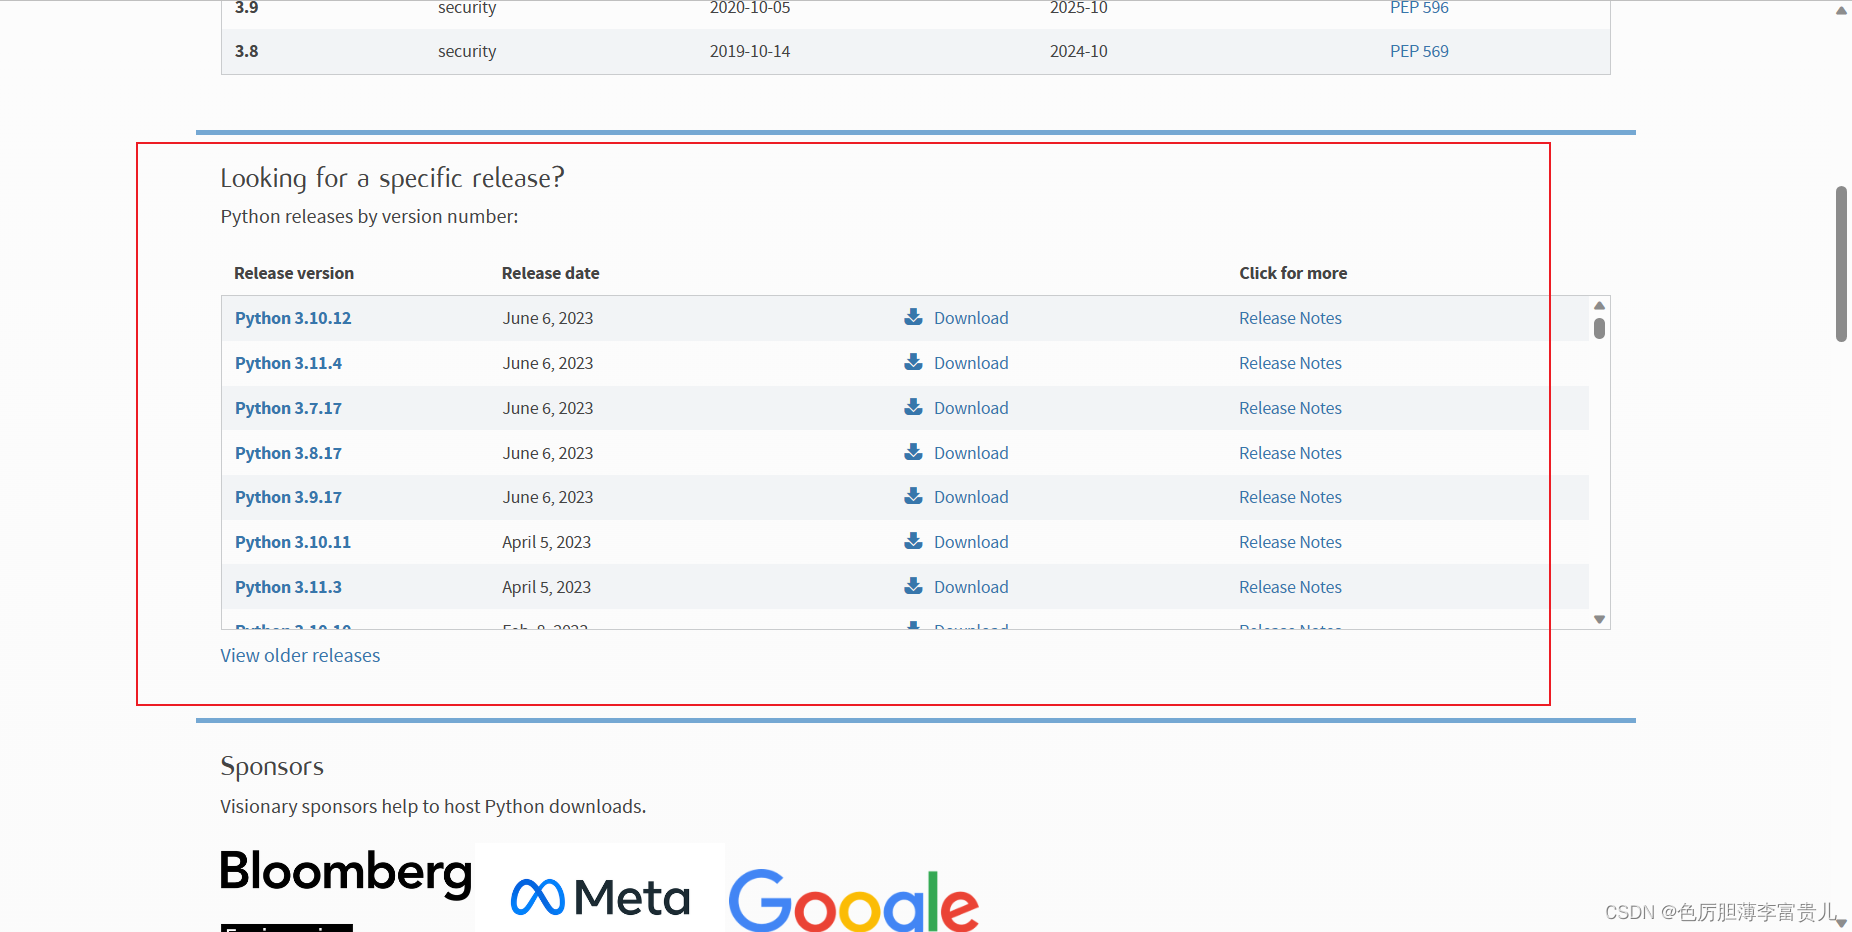This screenshot has width=1852, height=932.
Task: Click the 'Release version' column header
Action: (294, 273)
